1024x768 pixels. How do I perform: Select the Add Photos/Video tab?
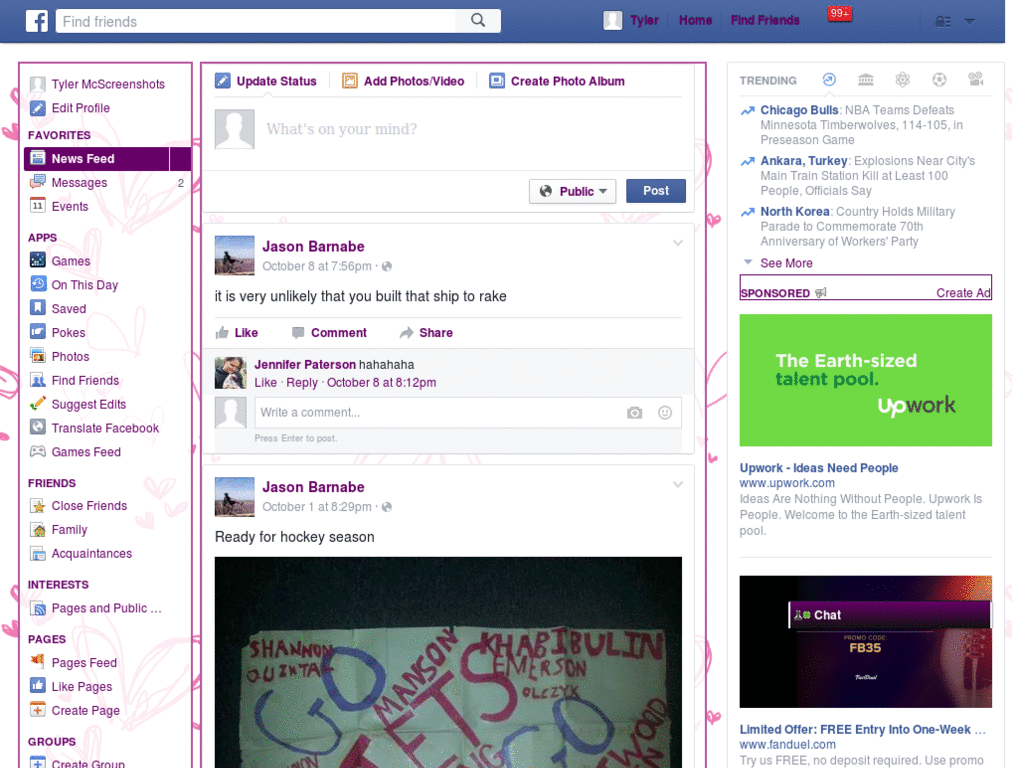[403, 81]
